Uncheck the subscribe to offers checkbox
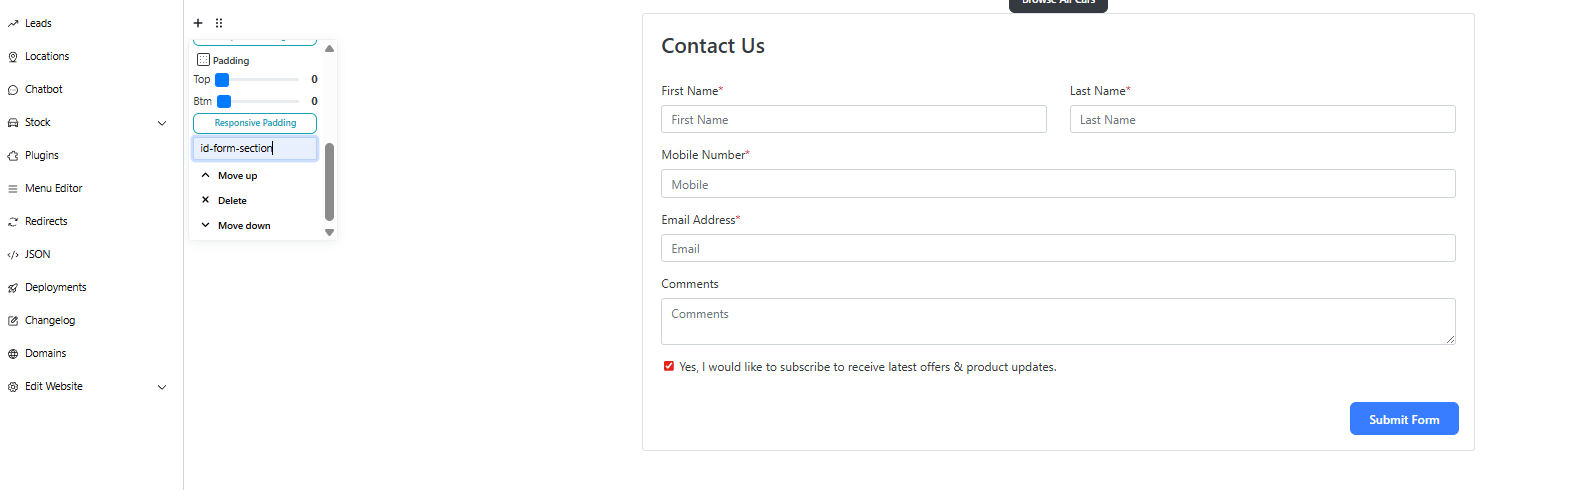This screenshot has height=490, width=1581. 669,366
